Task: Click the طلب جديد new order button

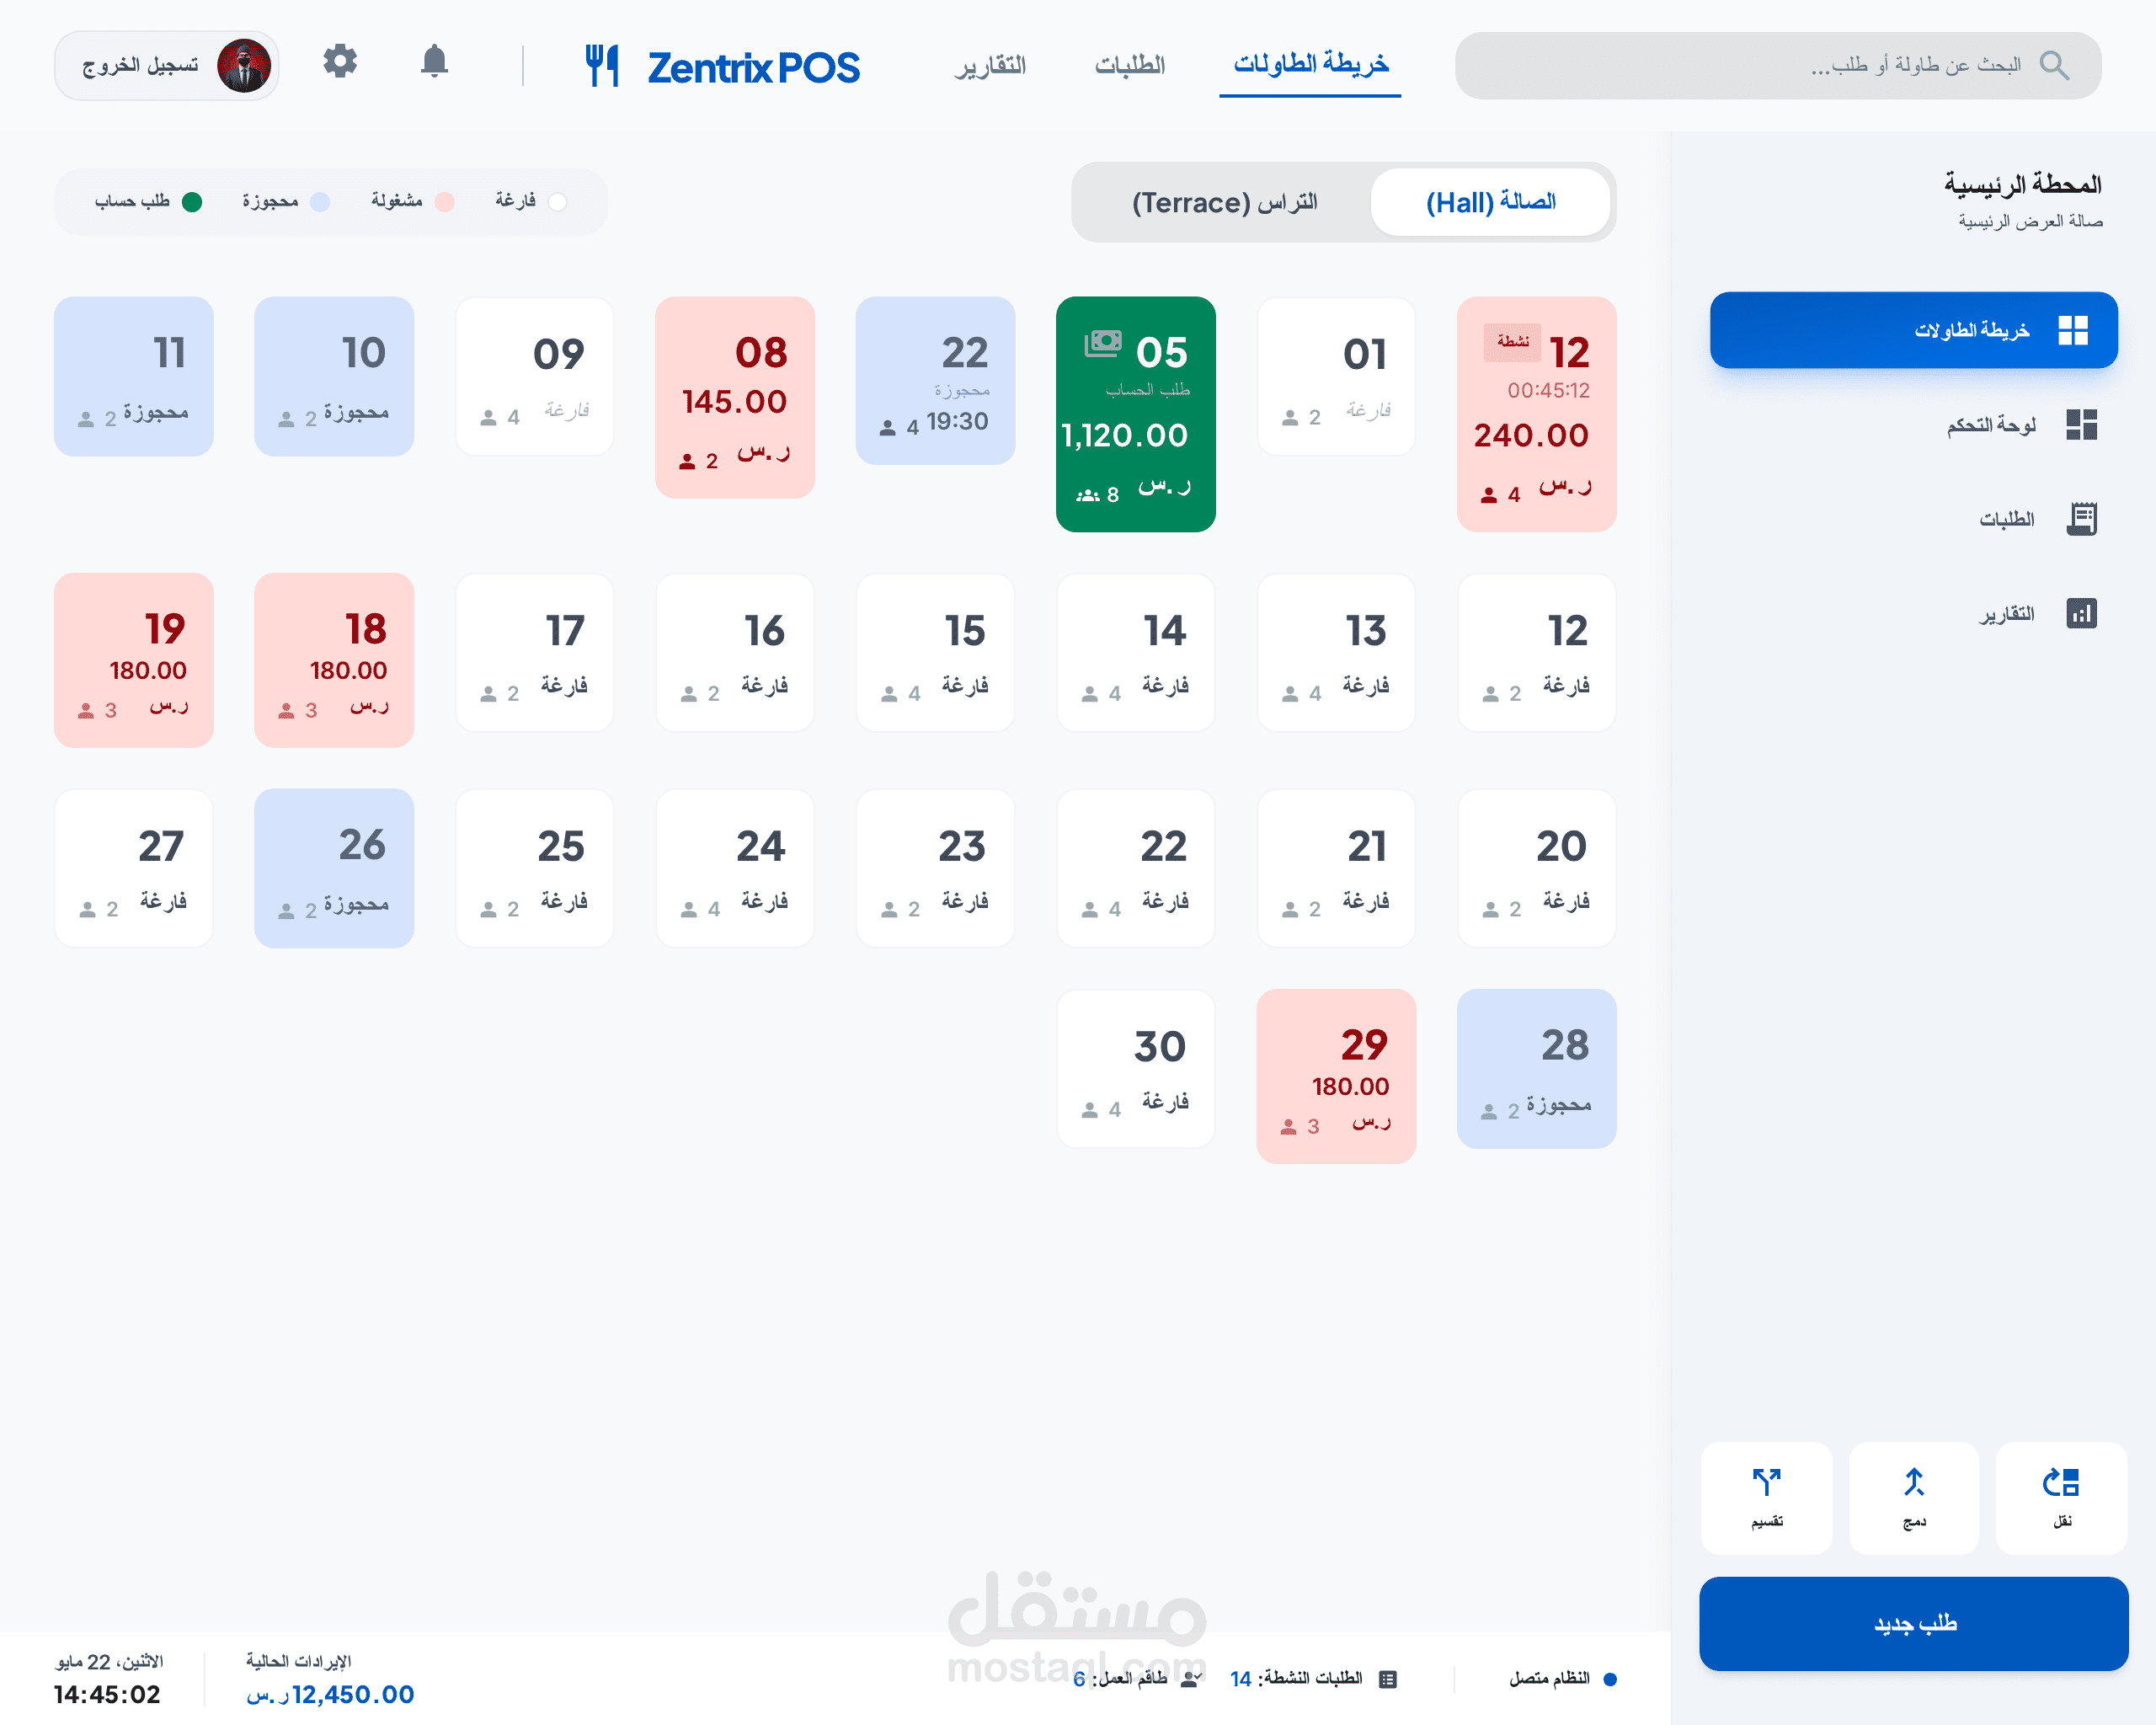Action: tap(1913, 1623)
